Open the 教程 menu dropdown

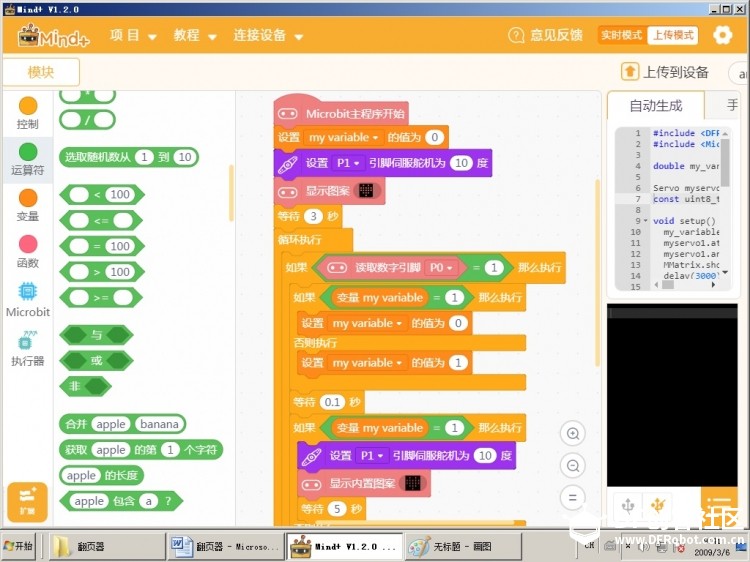pyautogui.click(x=195, y=35)
